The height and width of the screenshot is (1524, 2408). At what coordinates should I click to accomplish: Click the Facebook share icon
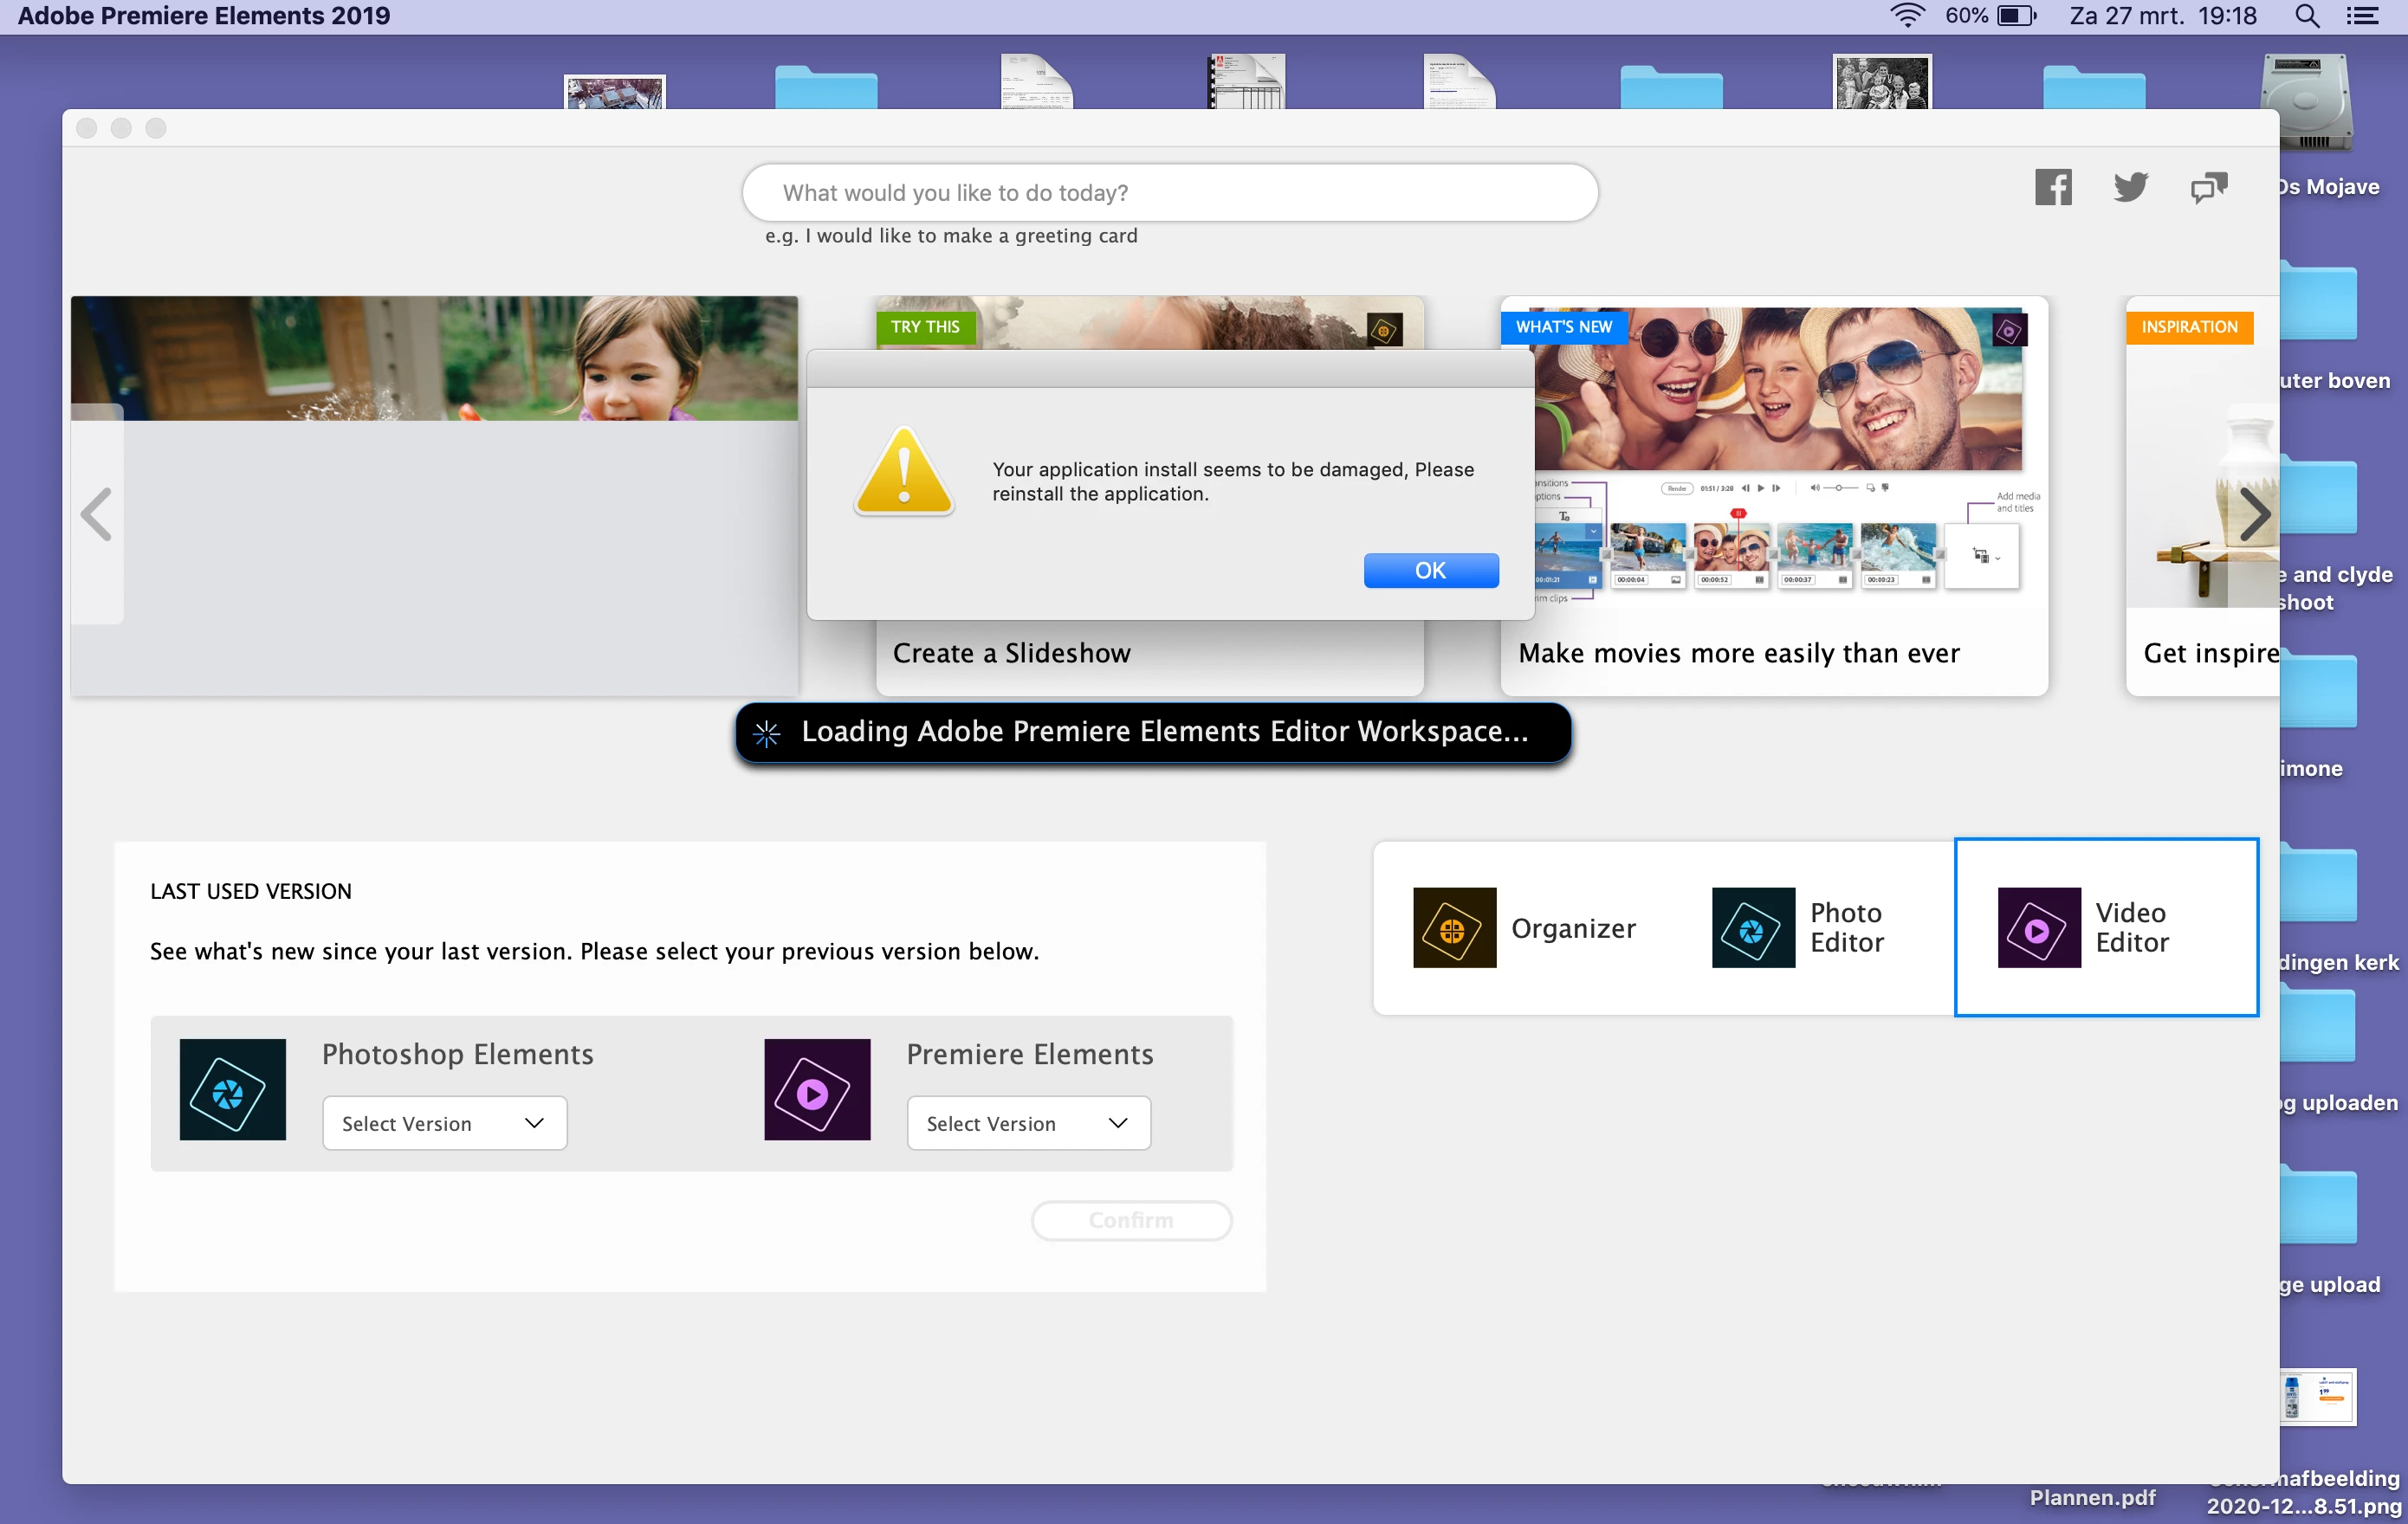pyautogui.click(x=2052, y=188)
